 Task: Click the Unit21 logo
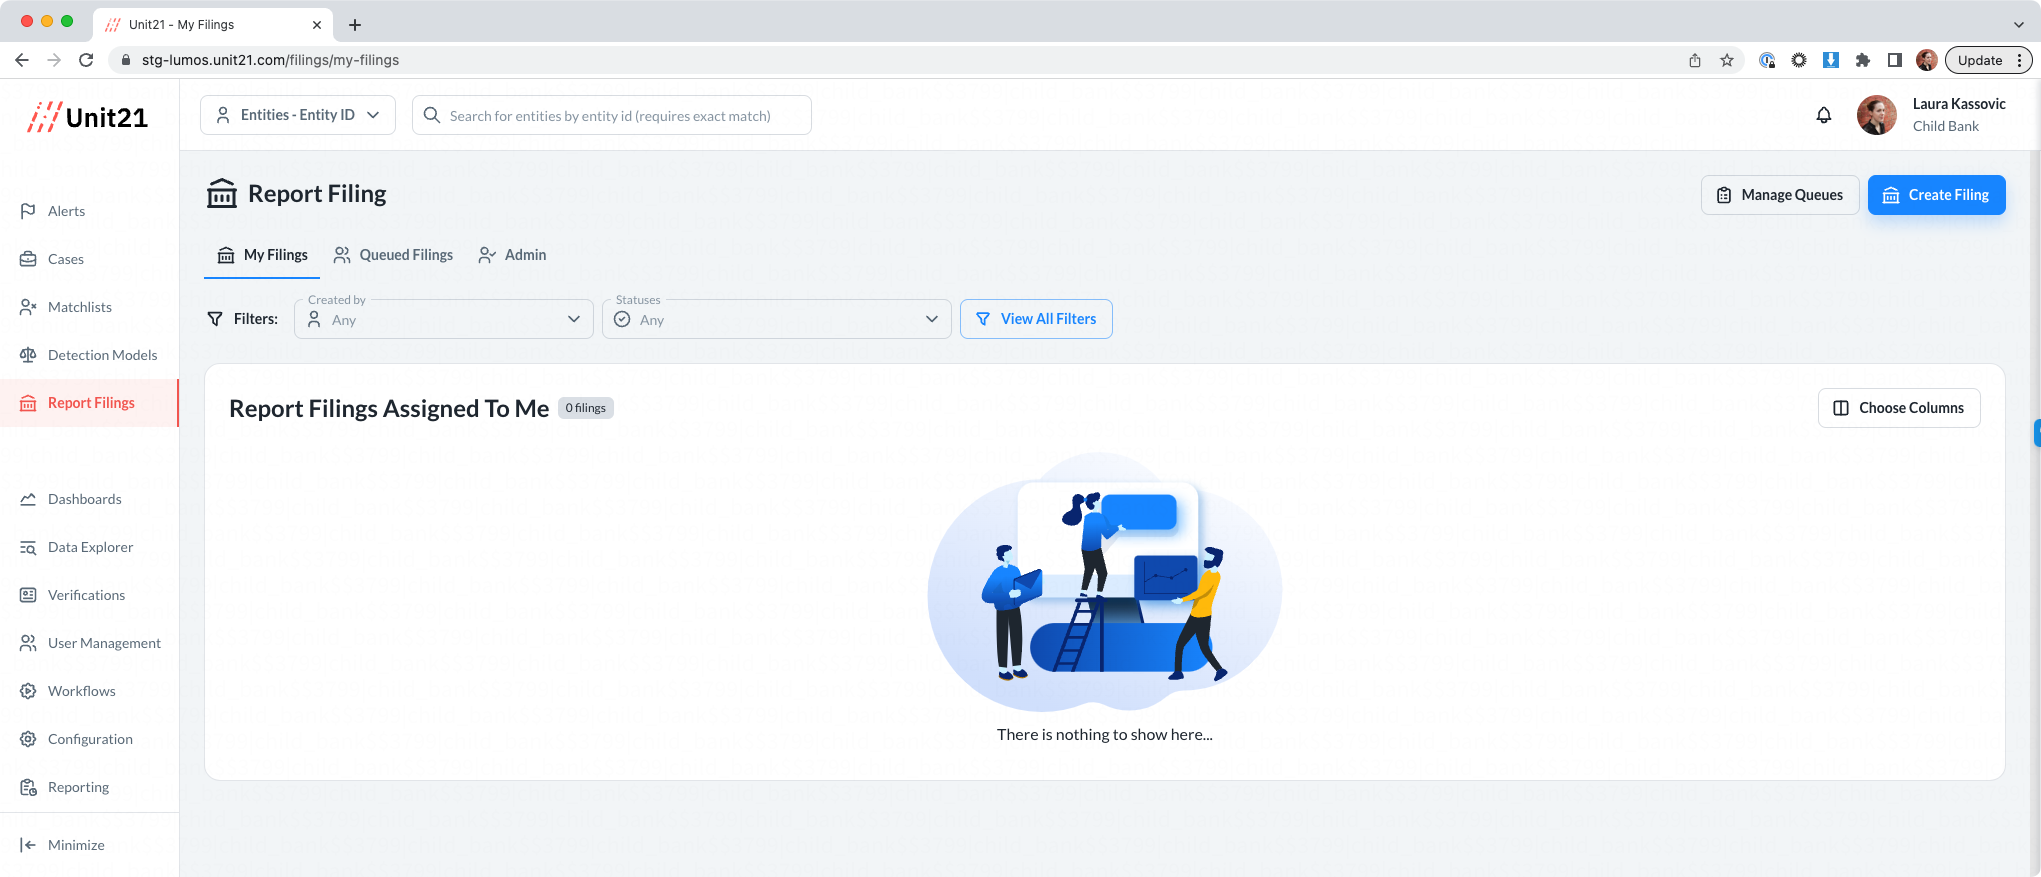coord(88,117)
